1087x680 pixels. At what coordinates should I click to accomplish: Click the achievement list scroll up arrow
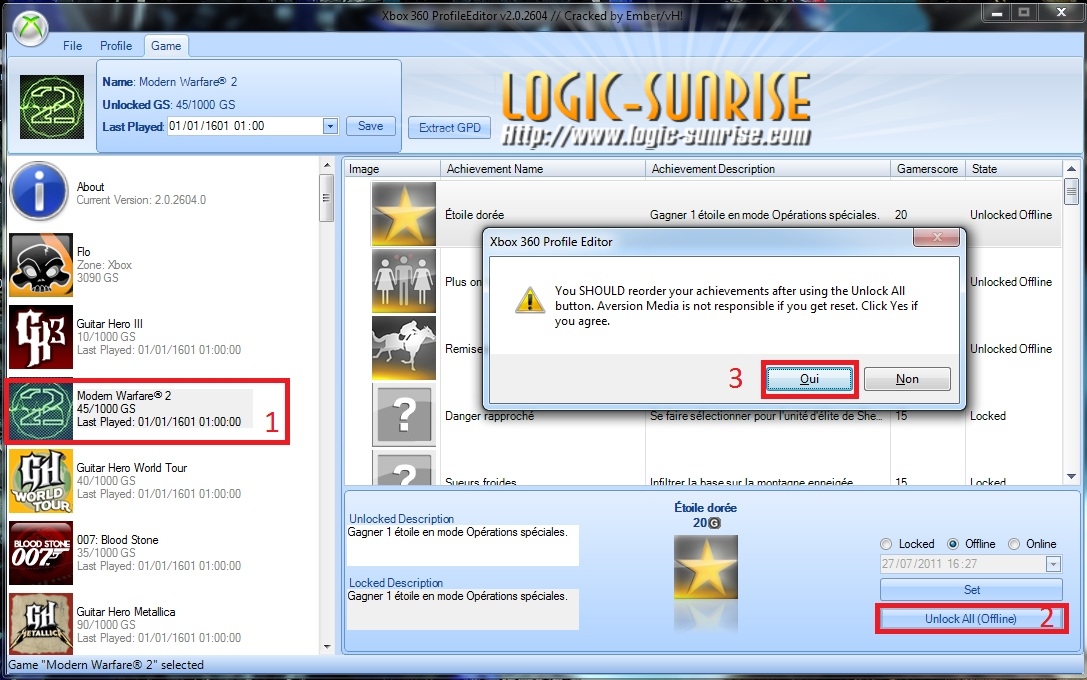coord(1071,168)
